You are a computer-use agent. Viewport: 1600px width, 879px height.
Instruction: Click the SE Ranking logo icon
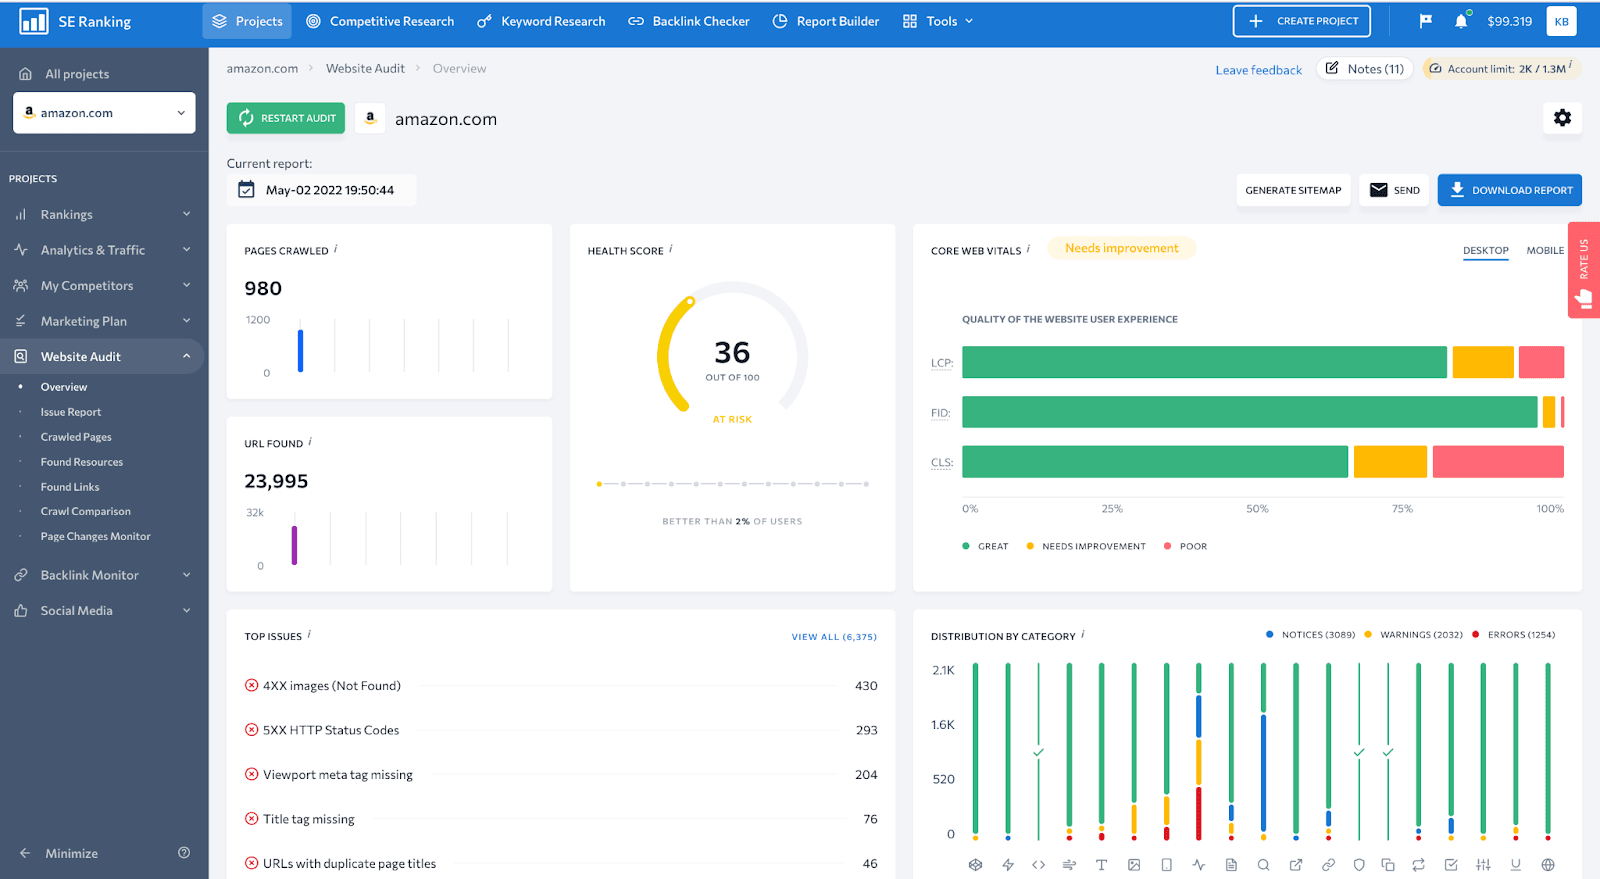[34, 21]
